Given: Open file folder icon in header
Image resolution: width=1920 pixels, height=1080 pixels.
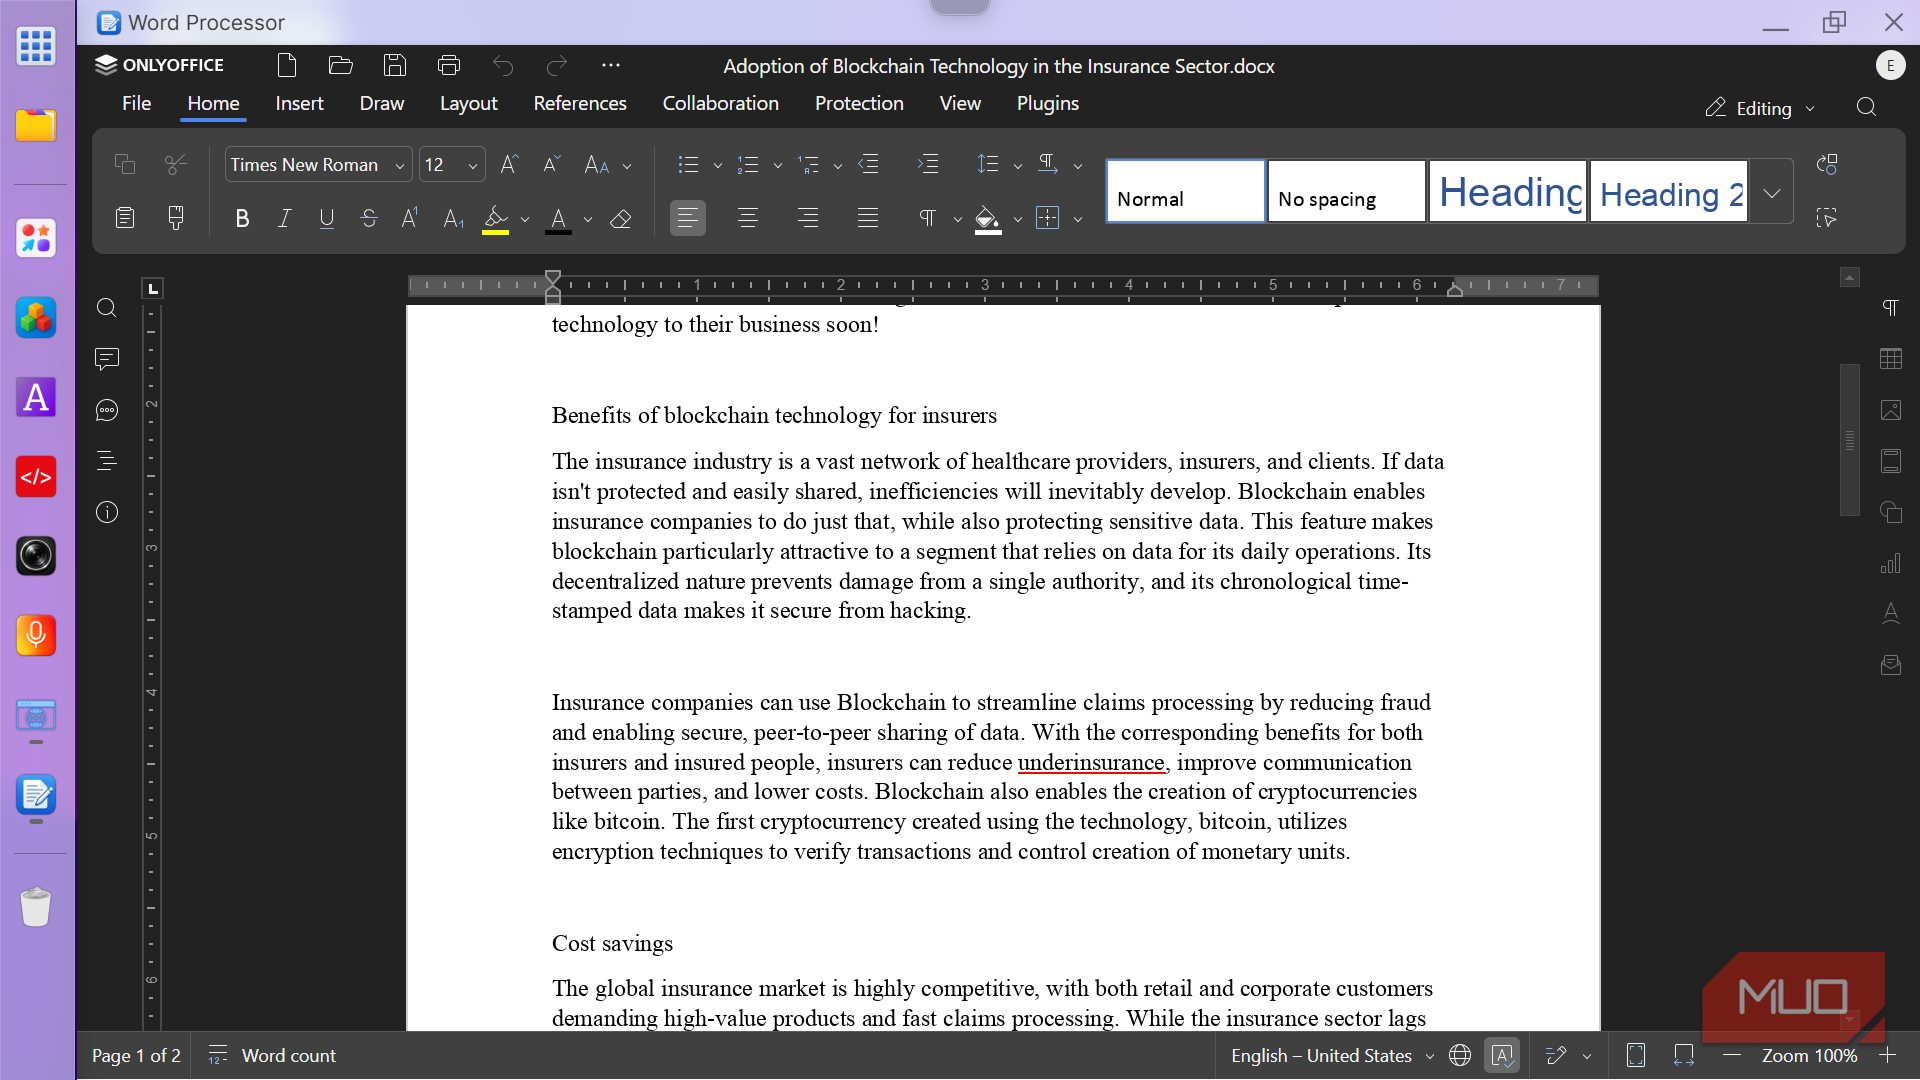Looking at the screenshot, I should click(x=341, y=66).
